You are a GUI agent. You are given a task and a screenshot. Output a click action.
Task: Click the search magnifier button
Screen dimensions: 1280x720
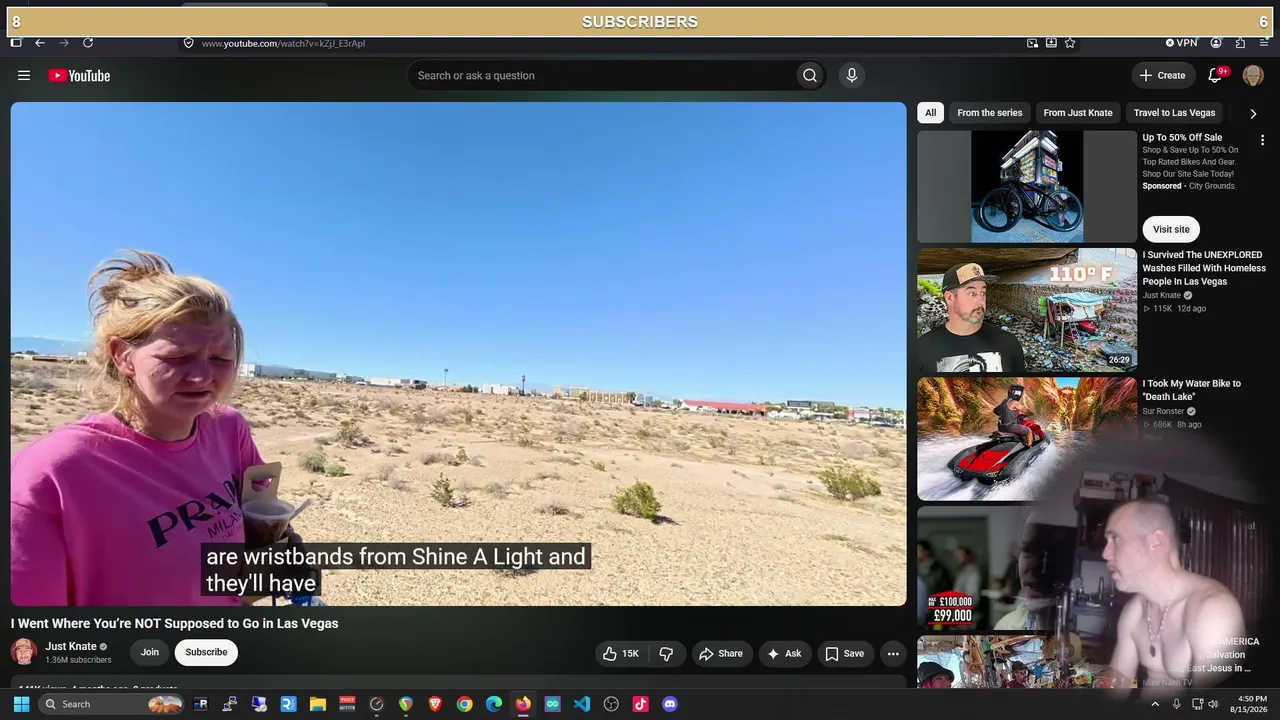810,75
